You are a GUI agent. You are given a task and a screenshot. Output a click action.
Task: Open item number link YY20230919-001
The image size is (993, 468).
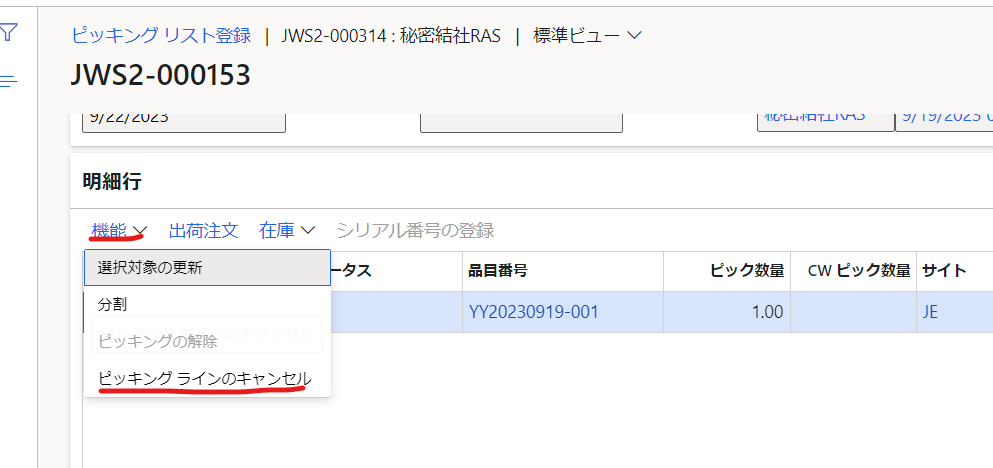(533, 312)
